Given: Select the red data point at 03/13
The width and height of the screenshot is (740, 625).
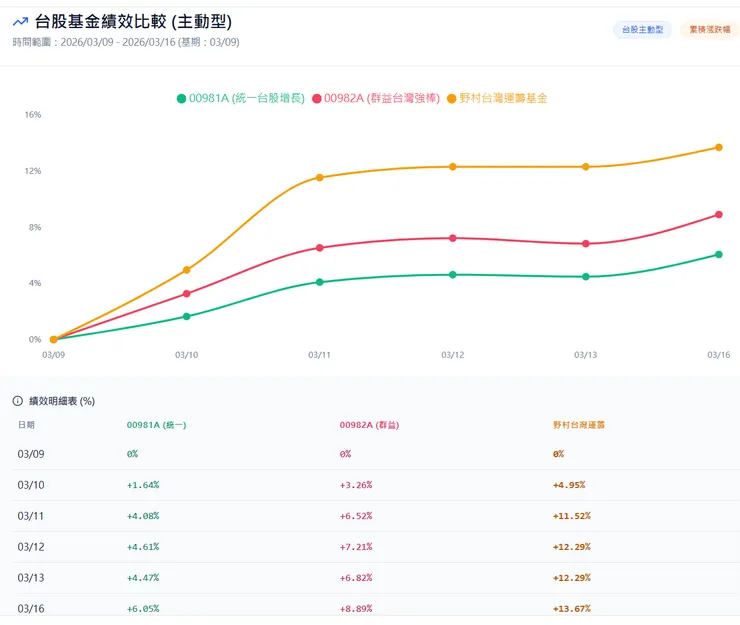Looking at the screenshot, I should pyautogui.click(x=586, y=244).
